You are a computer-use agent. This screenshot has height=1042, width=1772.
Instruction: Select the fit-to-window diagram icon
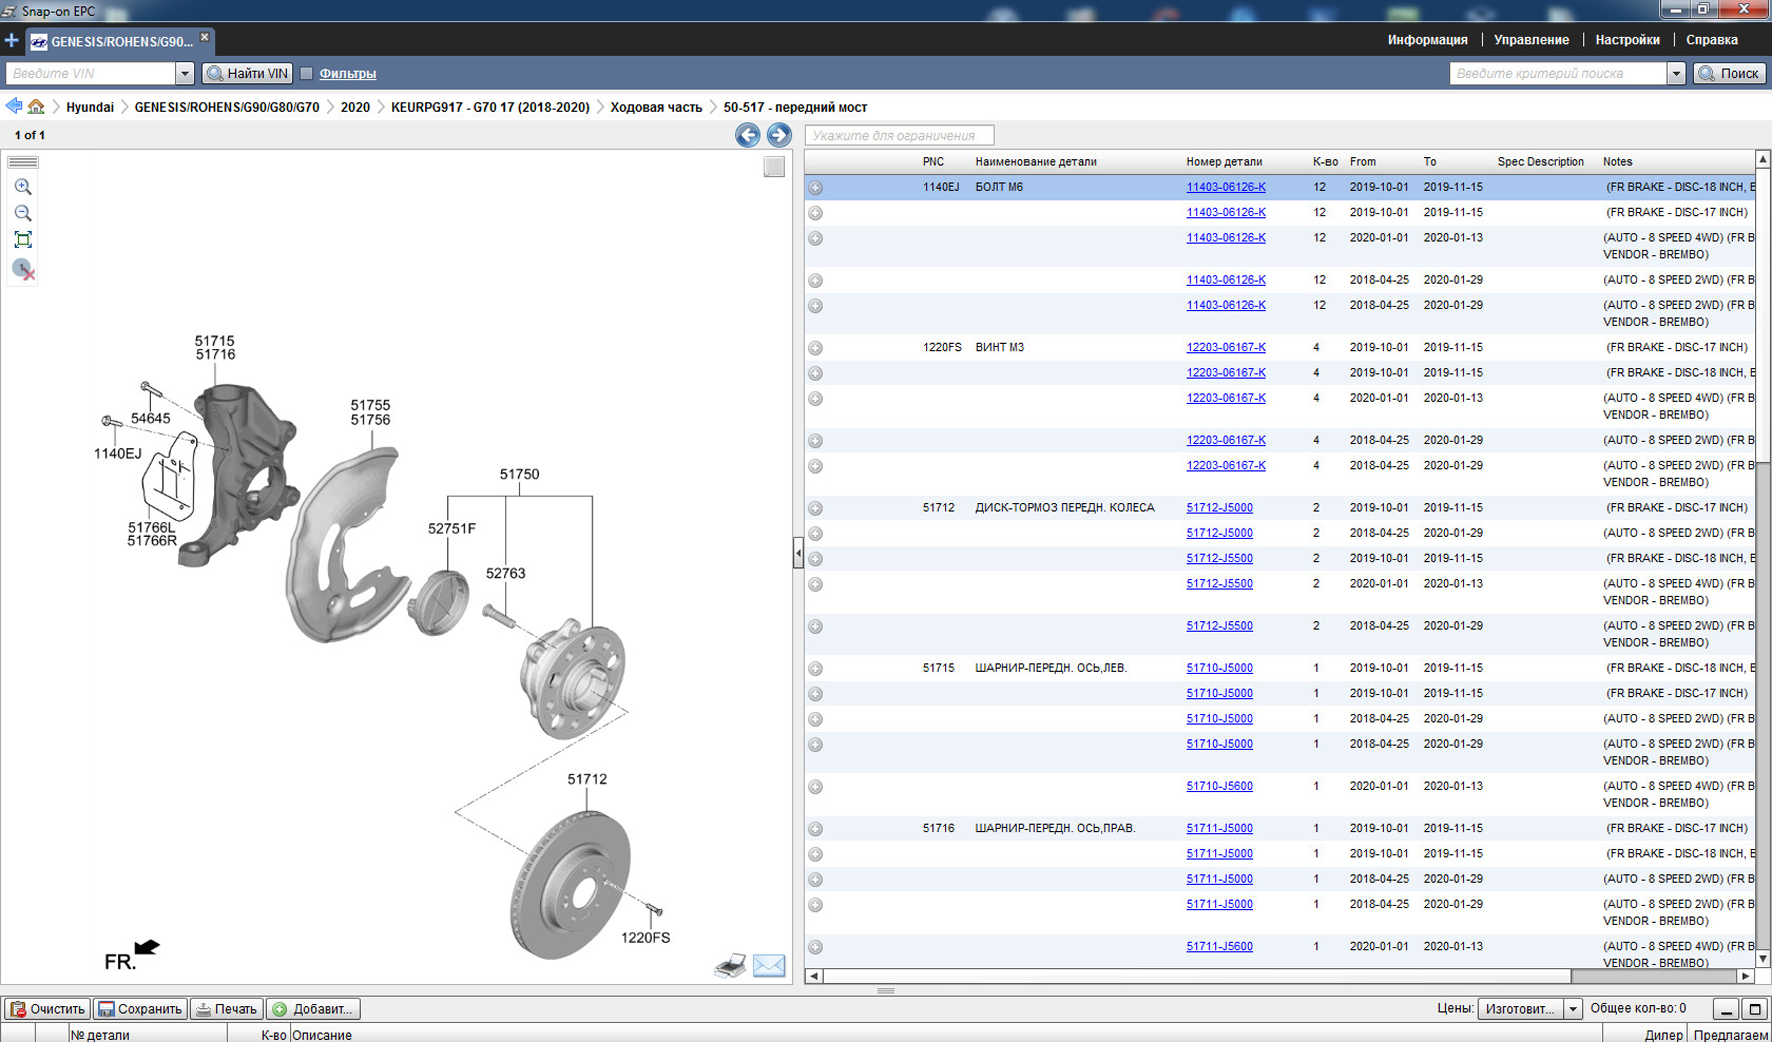(23, 240)
